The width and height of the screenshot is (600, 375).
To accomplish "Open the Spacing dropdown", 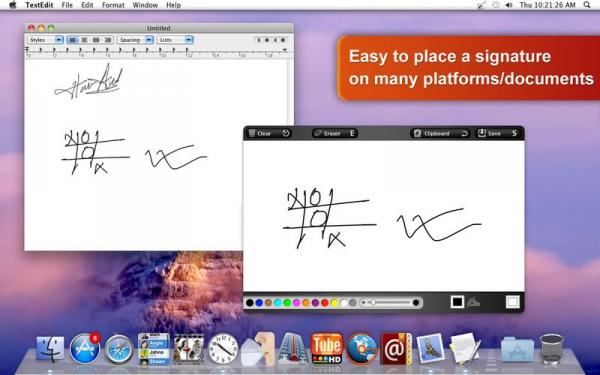I will (x=135, y=40).
